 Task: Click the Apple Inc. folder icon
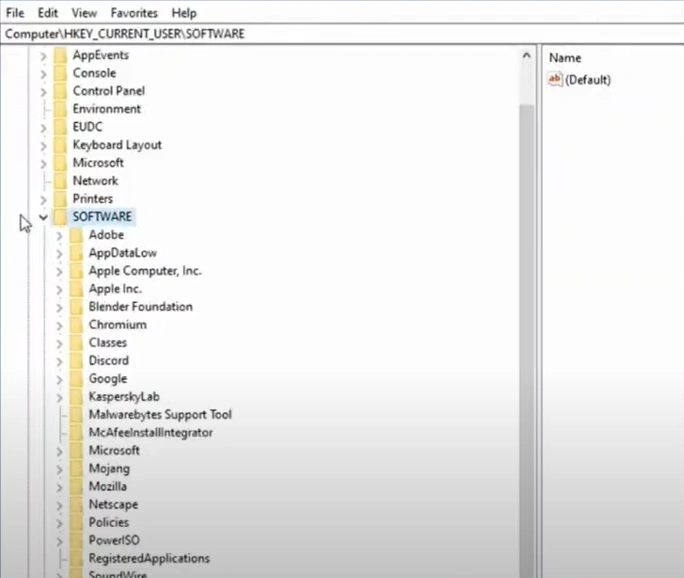[76, 289]
